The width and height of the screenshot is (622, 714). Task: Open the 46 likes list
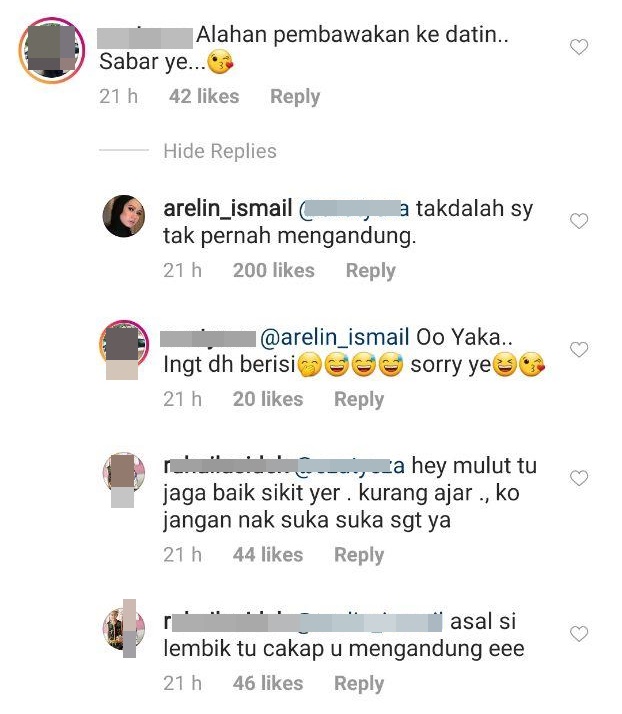(268, 683)
